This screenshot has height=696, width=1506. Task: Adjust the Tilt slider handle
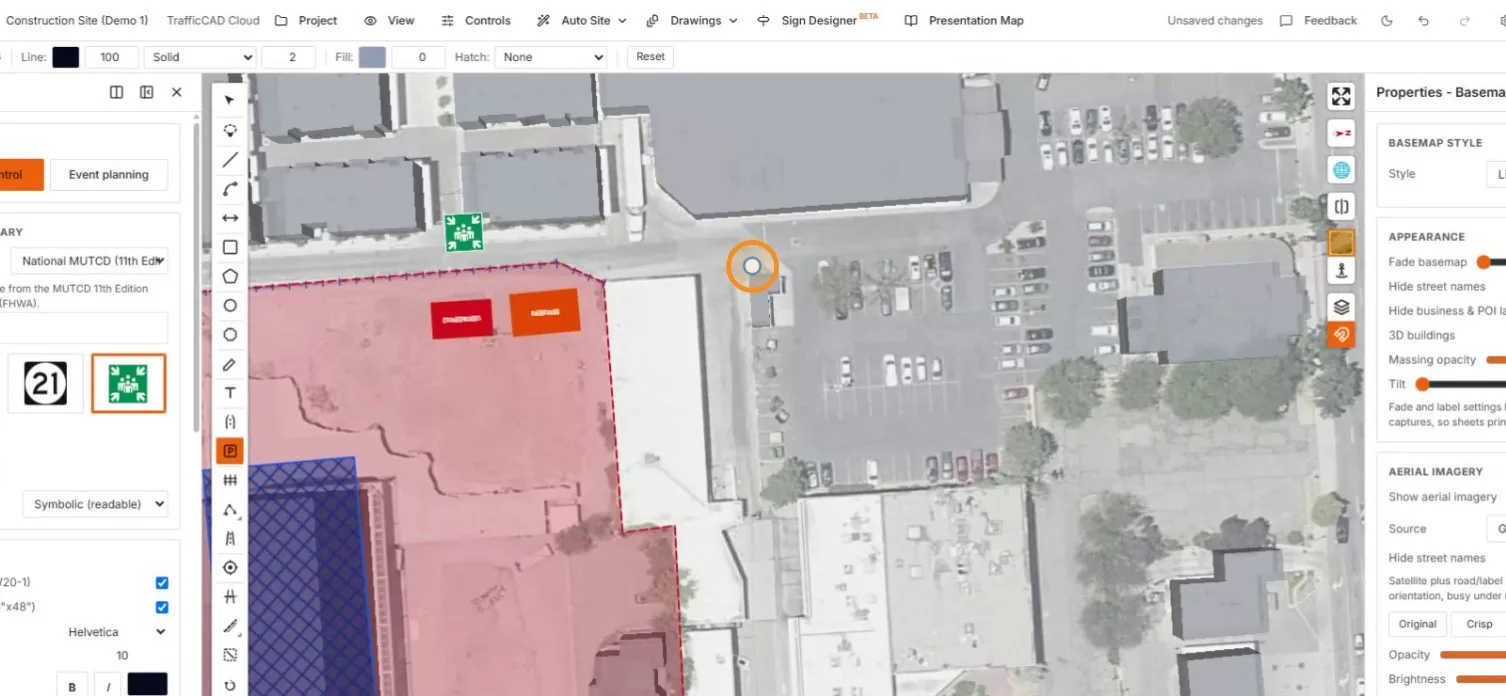click(x=1422, y=384)
